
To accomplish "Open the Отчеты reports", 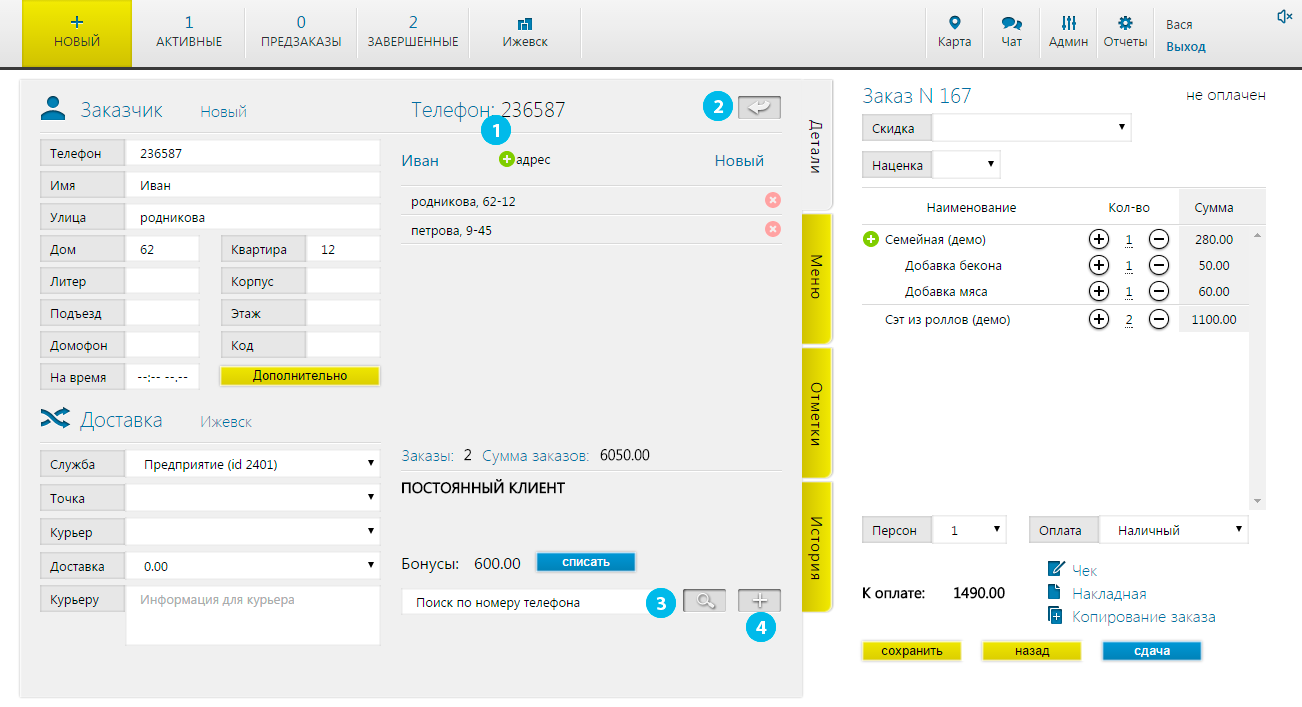I will tap(1125, 33).
